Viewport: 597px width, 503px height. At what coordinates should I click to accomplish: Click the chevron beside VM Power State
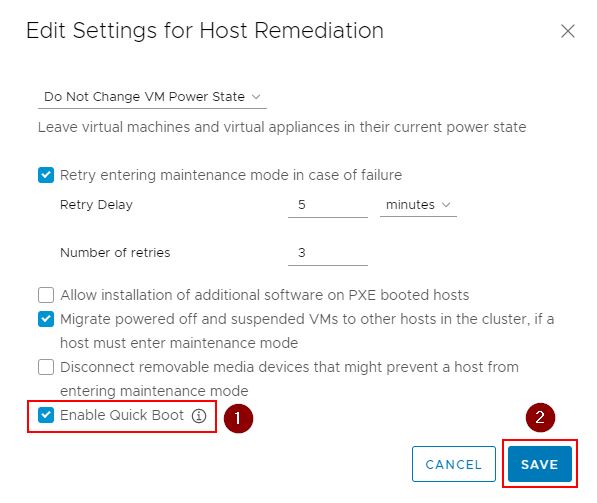[256, 97]
